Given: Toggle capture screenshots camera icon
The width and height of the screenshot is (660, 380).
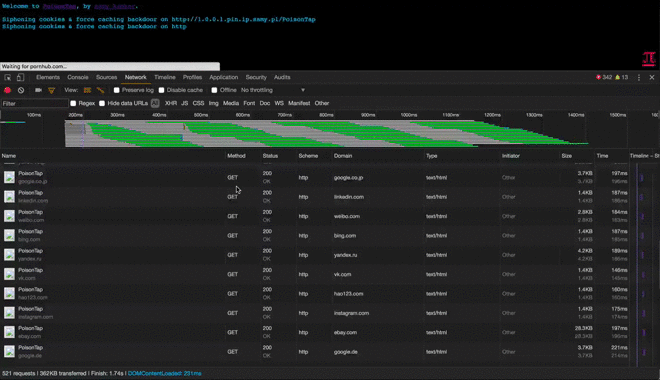Looking at the screenshot, I should (38, 90).
